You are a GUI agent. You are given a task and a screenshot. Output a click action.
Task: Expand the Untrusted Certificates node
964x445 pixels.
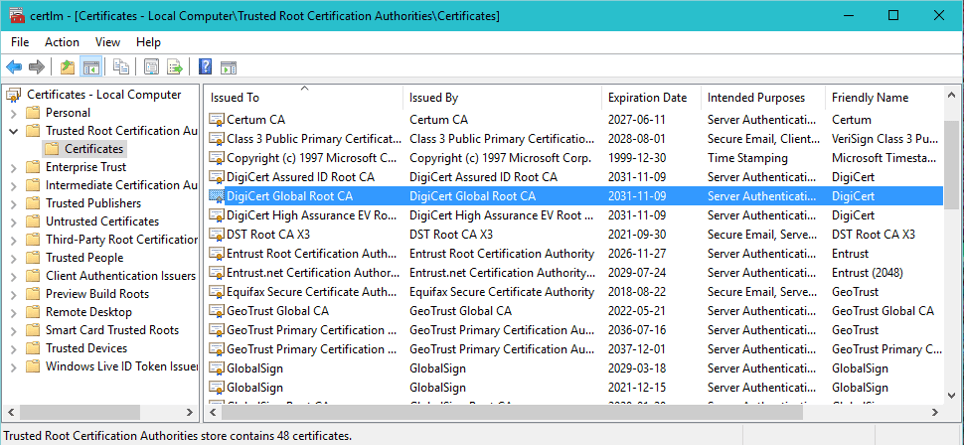[14, 222]
